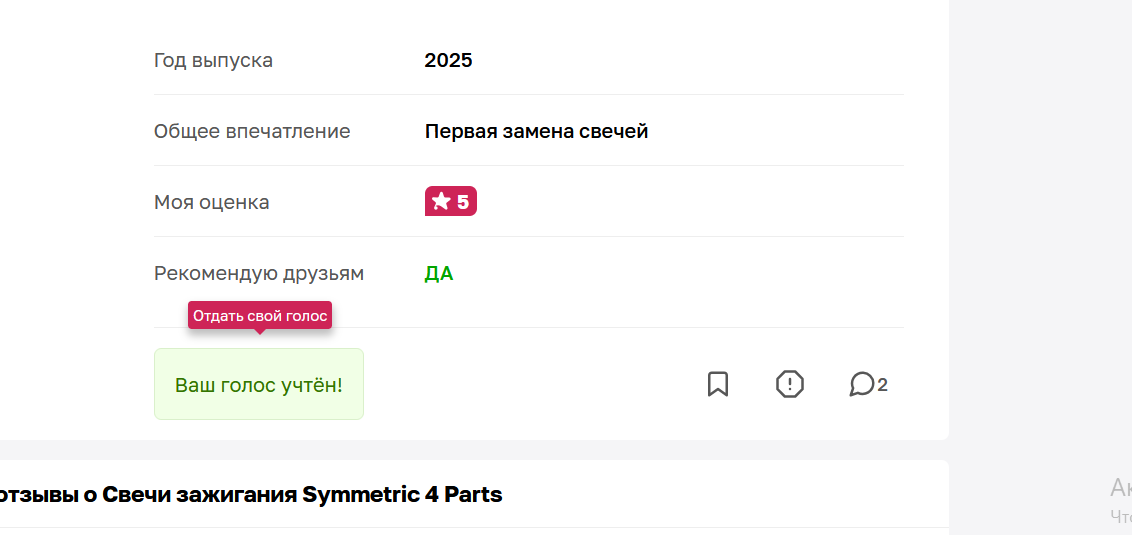
Task: Click the truncated 'Что' sidebar text
Action: pos(1121,516)
